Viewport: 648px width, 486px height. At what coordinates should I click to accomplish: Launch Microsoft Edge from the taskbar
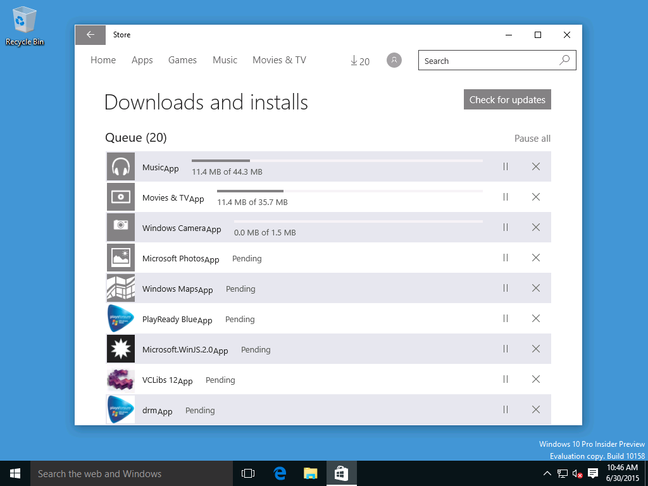coord(280,474)
